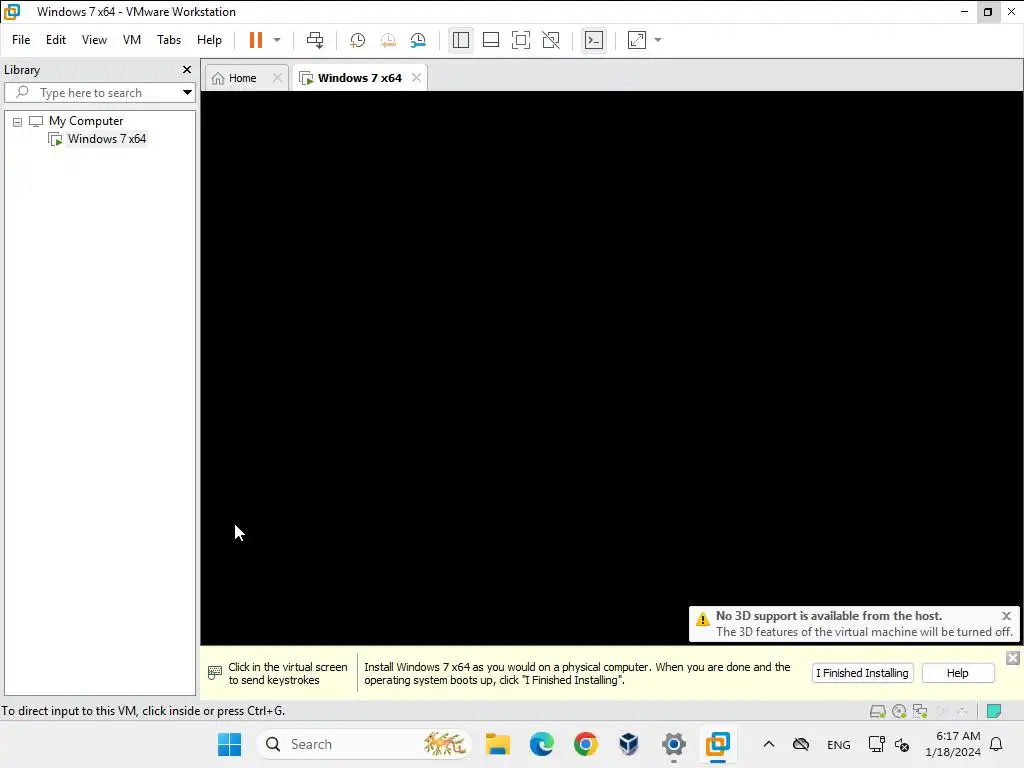Close the Windows 7 x64 tab
Viewport: 1024px width, 768px height.
pyautogui.click(x=416, y=78)
